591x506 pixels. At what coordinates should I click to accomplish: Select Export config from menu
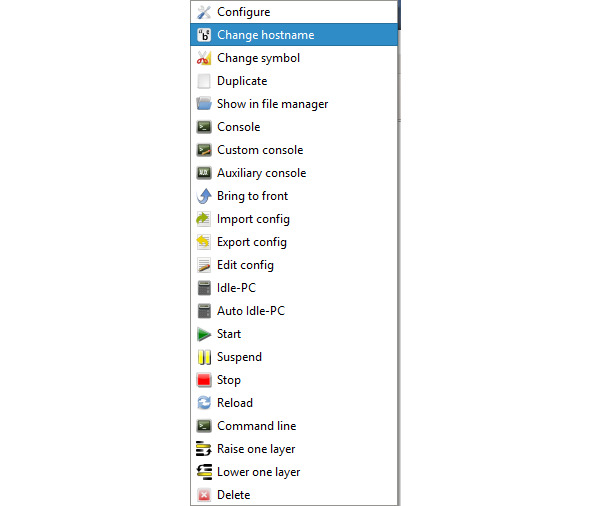click(294, 242)
